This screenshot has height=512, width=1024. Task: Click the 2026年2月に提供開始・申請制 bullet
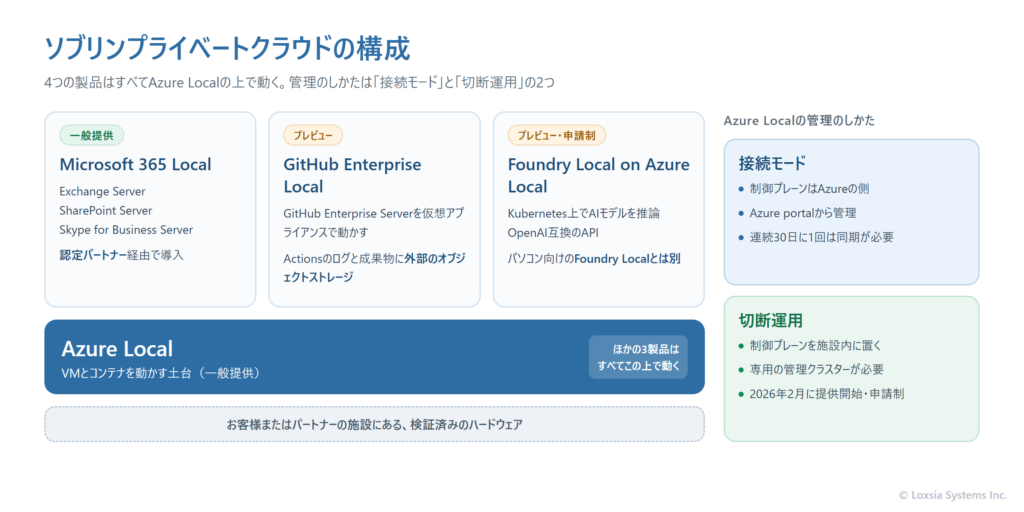tap(827, 394)
